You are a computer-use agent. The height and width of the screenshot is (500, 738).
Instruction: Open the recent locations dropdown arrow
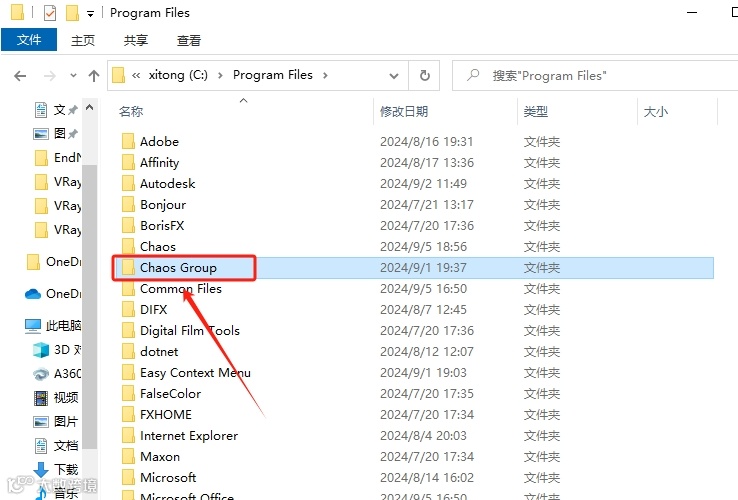[x=73, y=75]
